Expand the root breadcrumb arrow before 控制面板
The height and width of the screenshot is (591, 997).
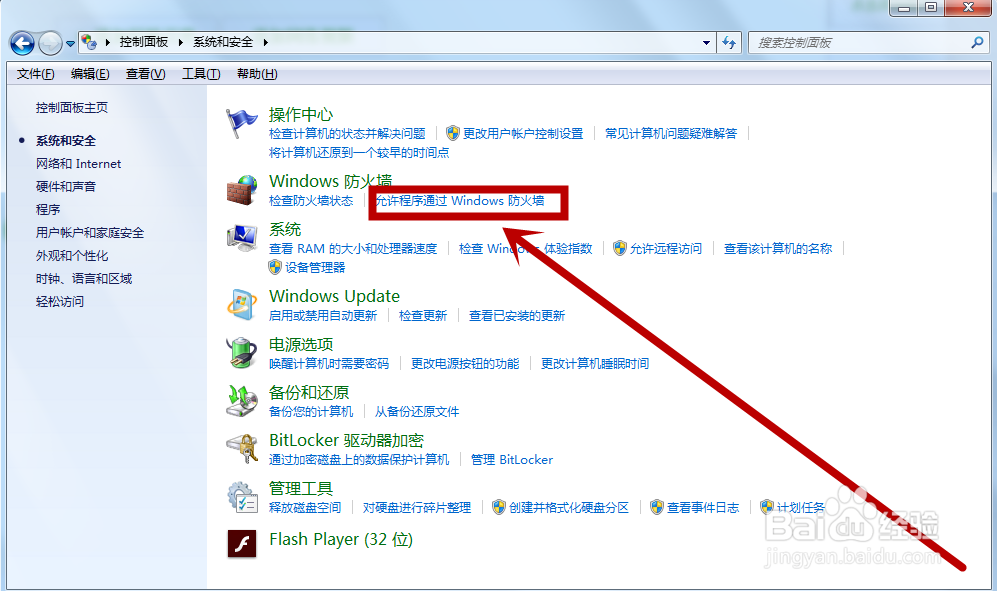(107, 42)
